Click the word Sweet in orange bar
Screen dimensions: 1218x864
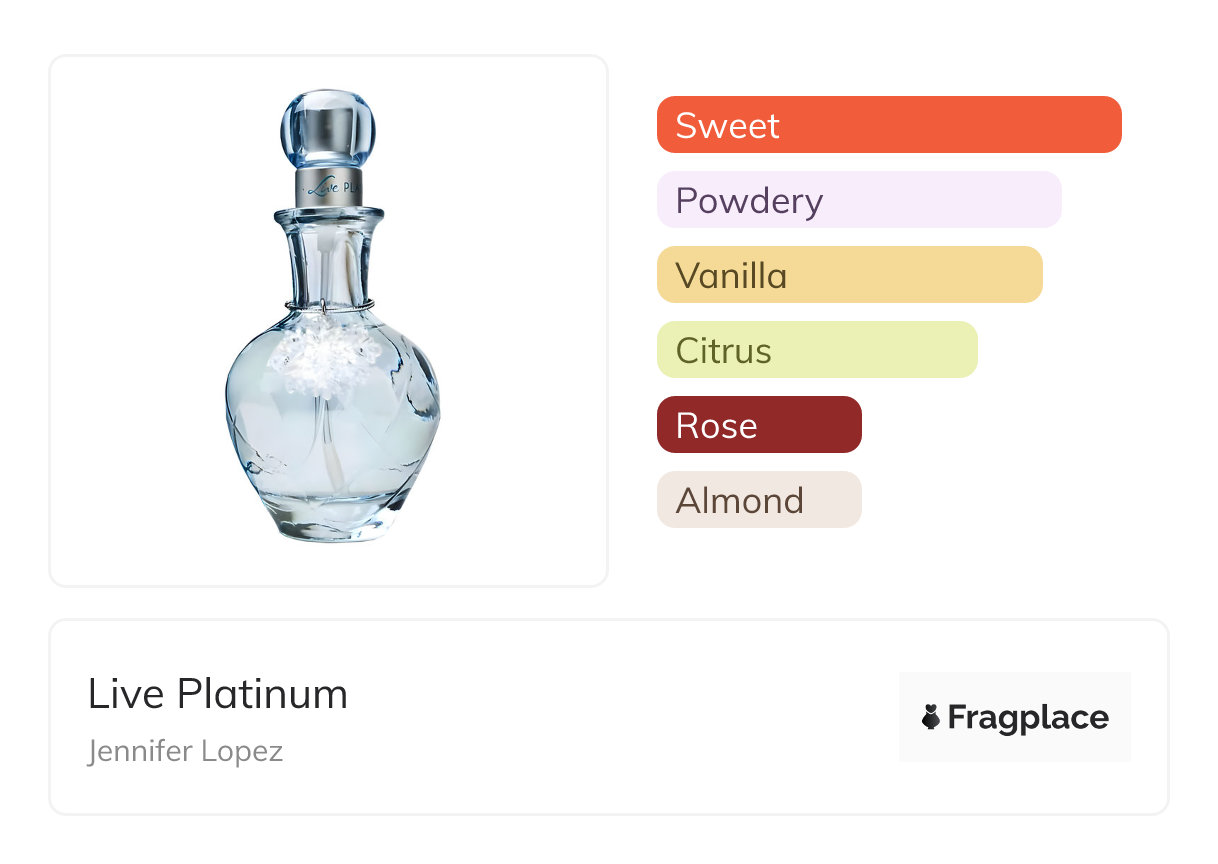727,125
